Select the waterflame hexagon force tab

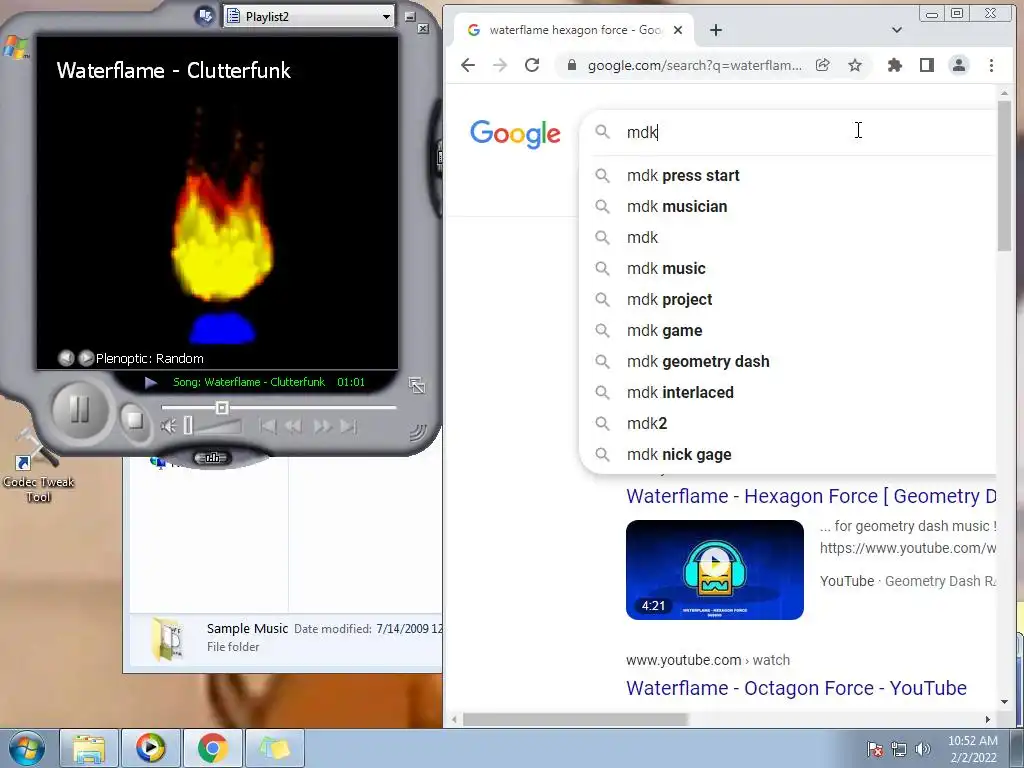point(572,30)
